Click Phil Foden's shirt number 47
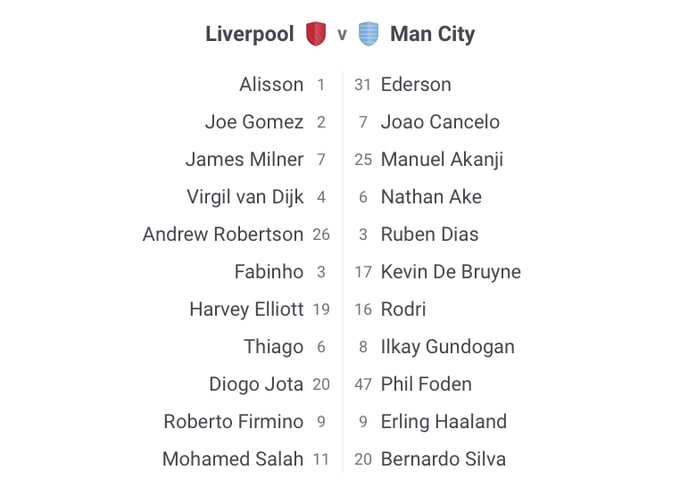680x487 pixels. pyautogui.click(x=363, y=384)
